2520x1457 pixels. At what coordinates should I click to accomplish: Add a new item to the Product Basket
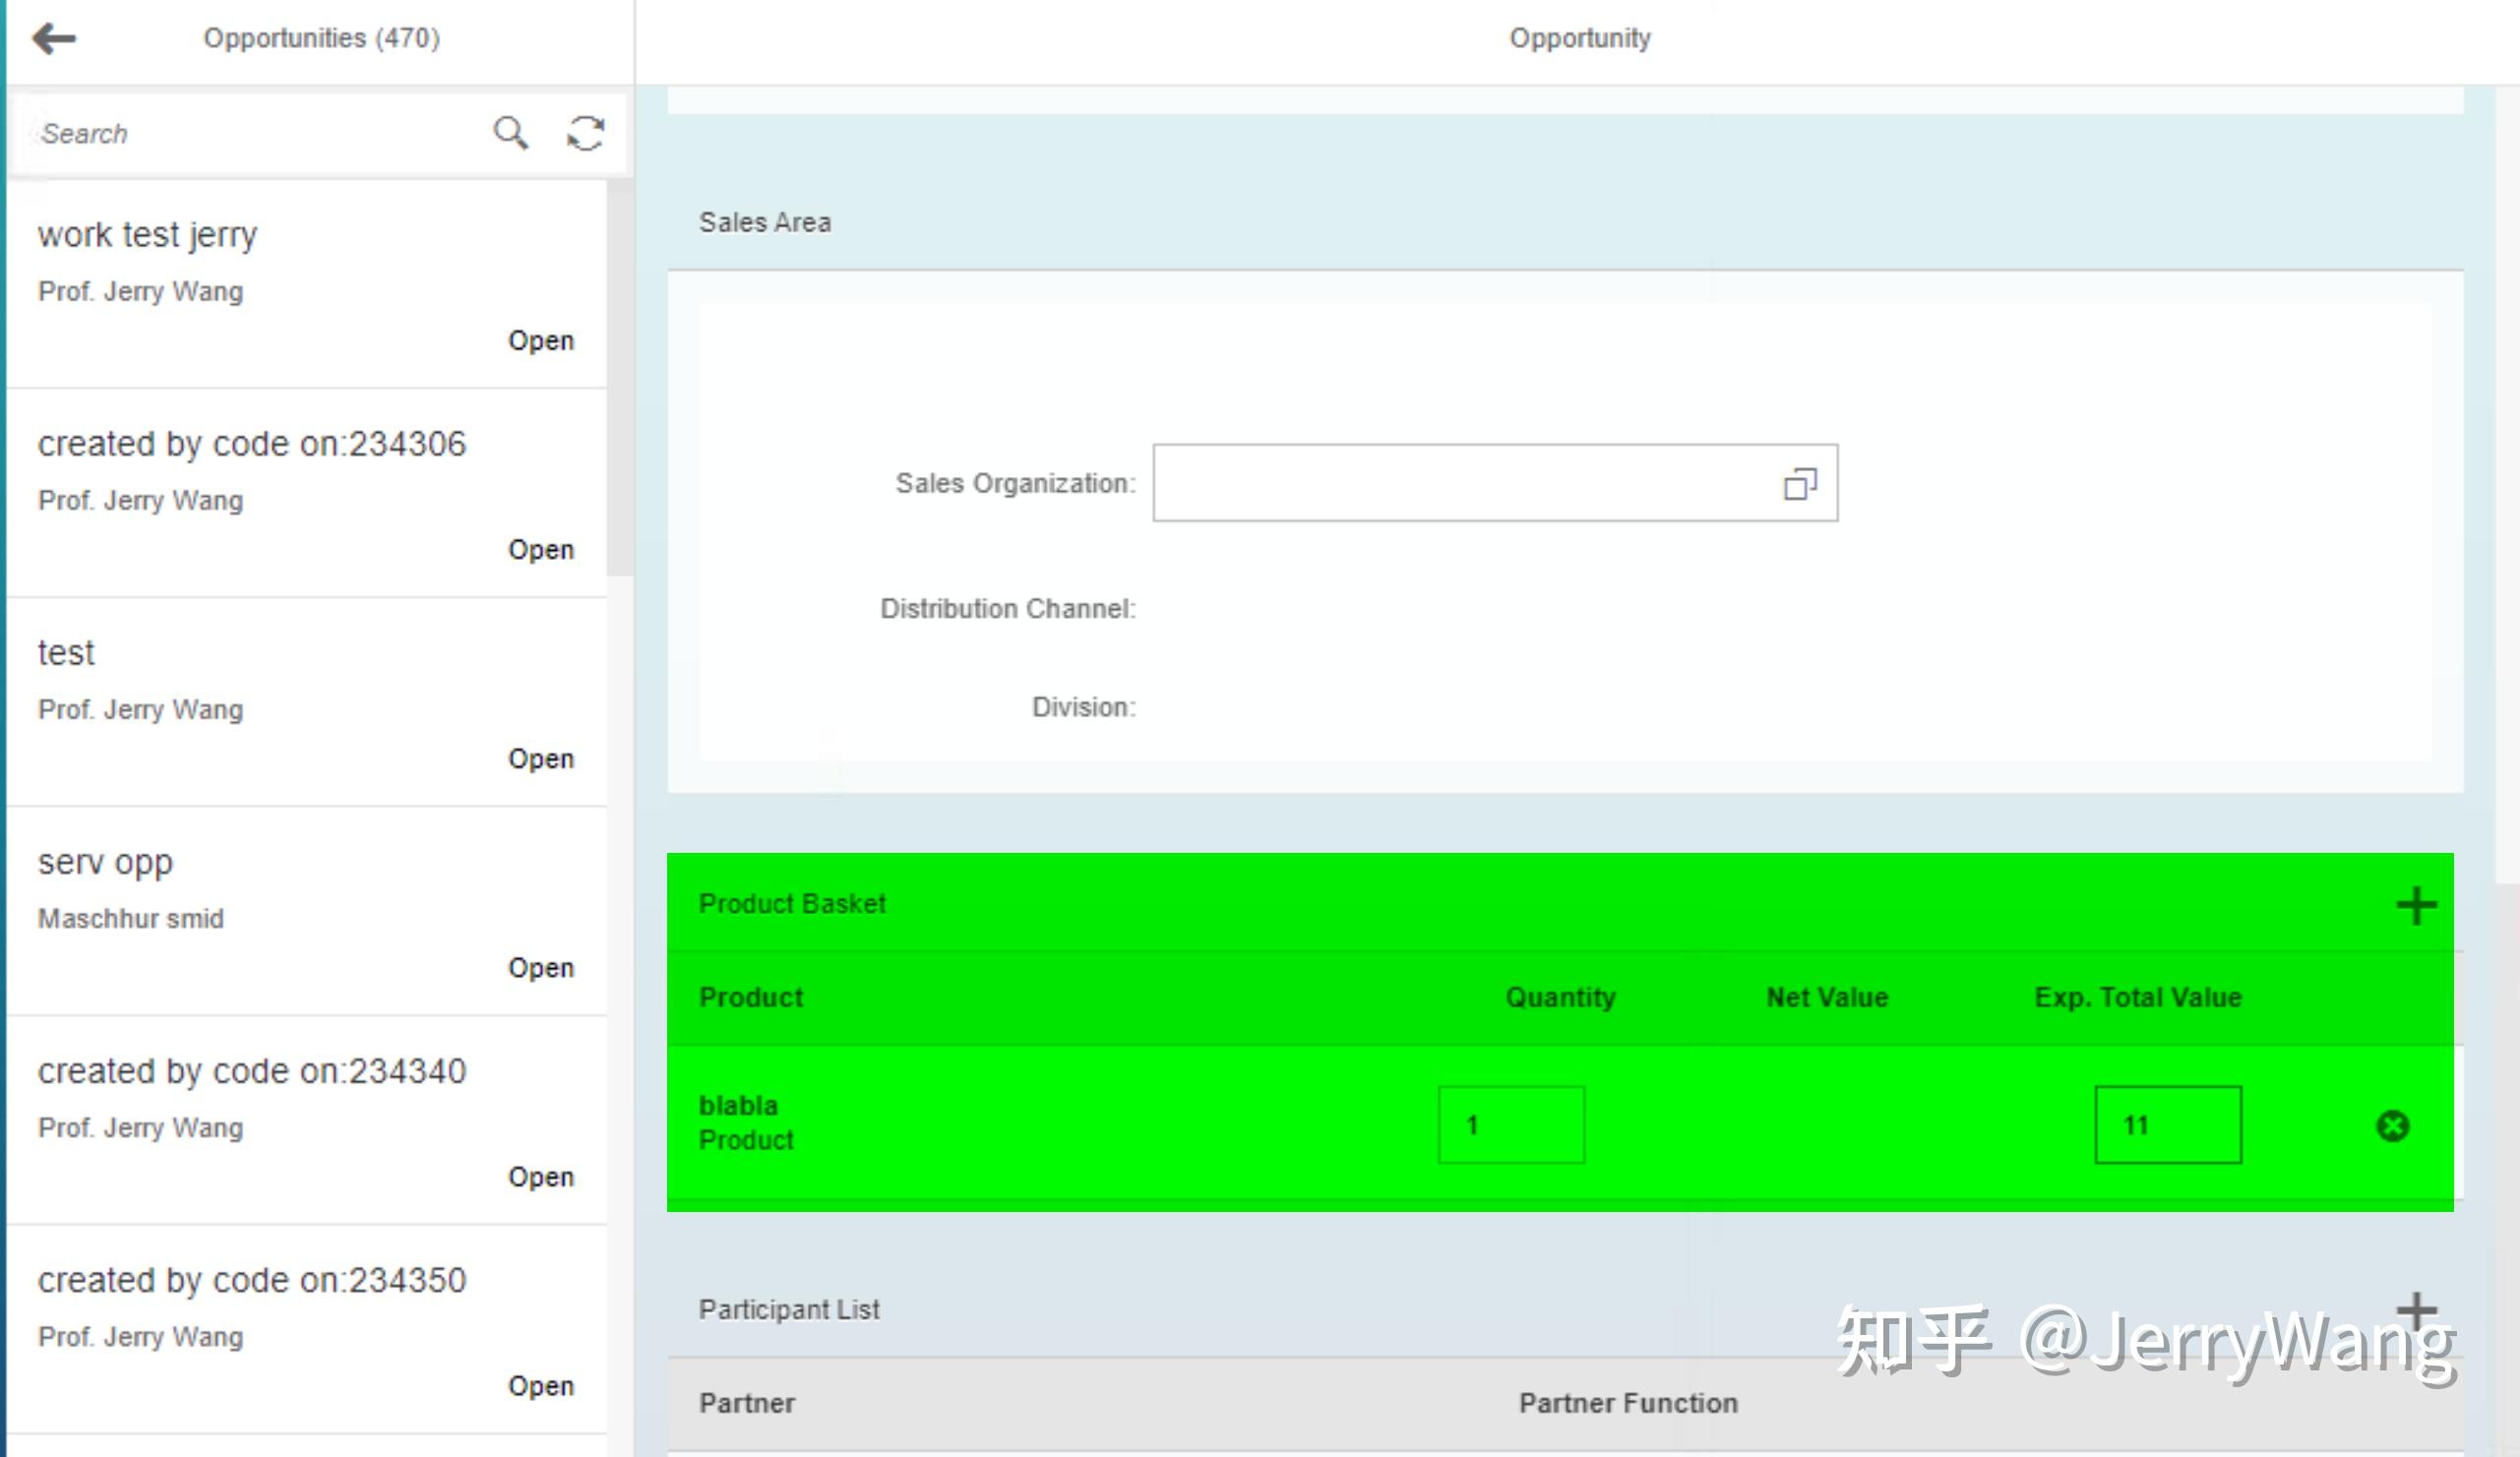pos(2417,905)
